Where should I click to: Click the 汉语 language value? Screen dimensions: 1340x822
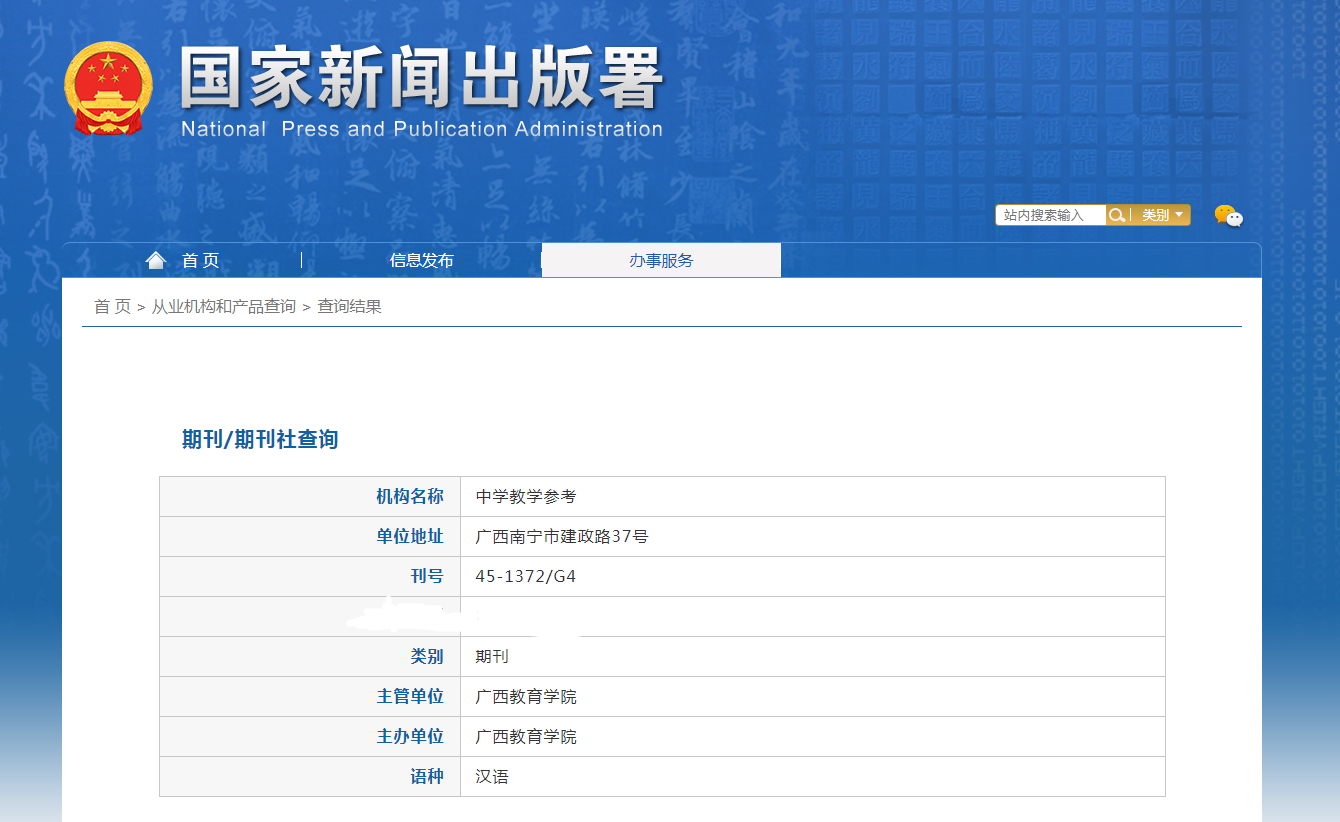[x=492, y=777]
